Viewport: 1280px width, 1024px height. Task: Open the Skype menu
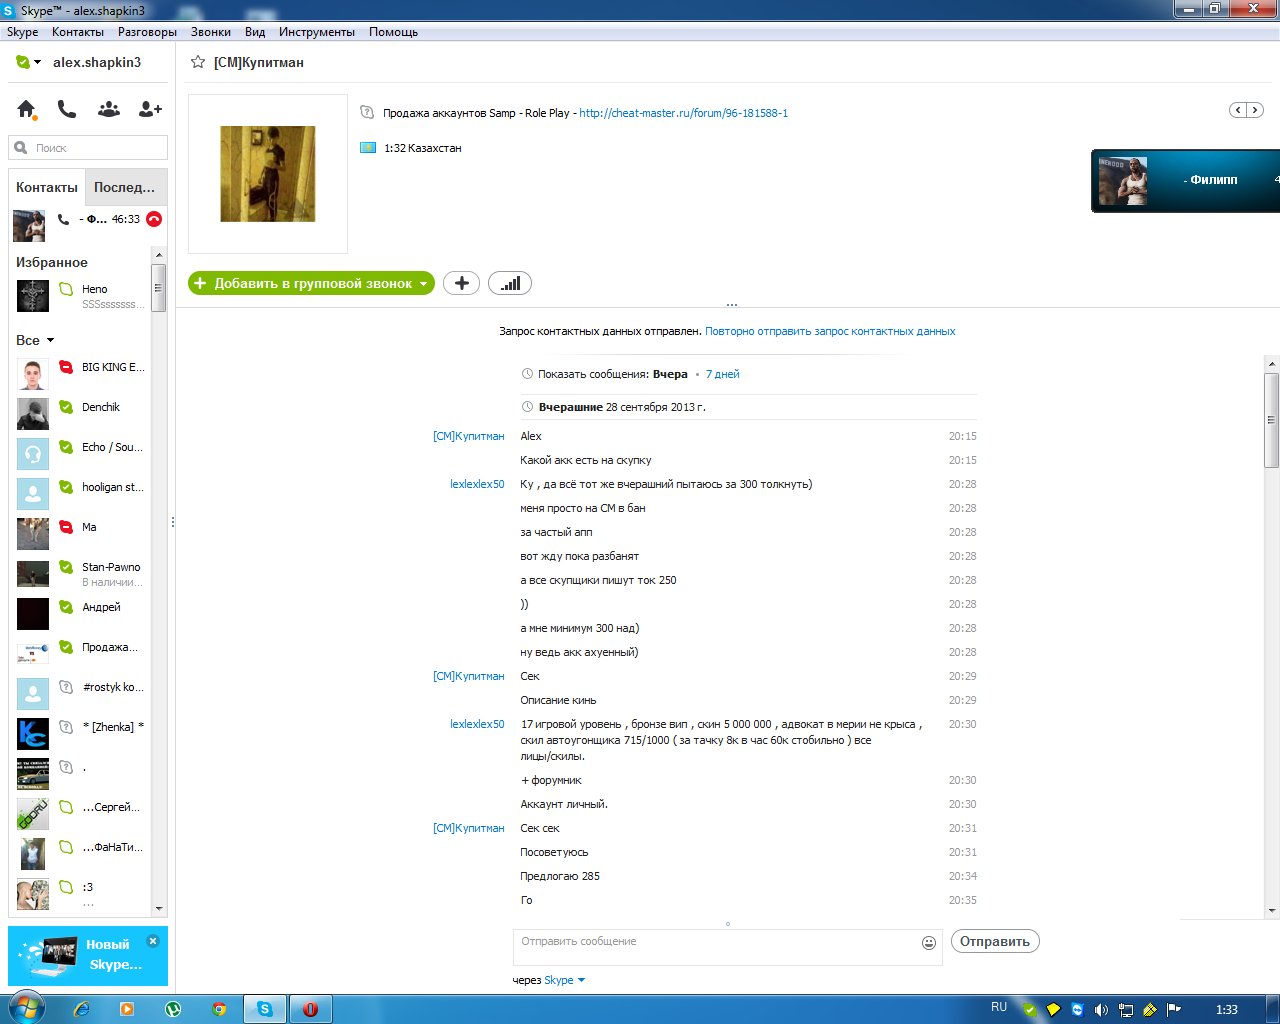click(x=22, y=32)
